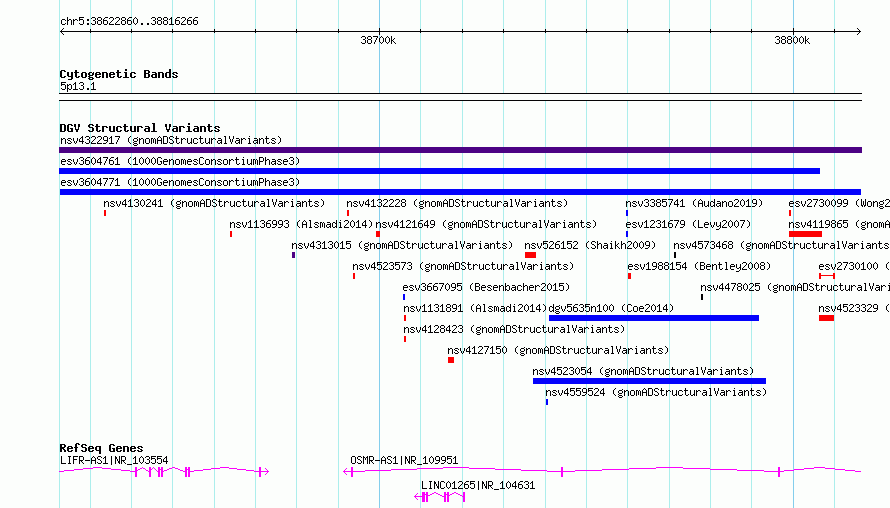Click the 38700k ruler label
Viewport: 890px width, 508px height.
378,40
